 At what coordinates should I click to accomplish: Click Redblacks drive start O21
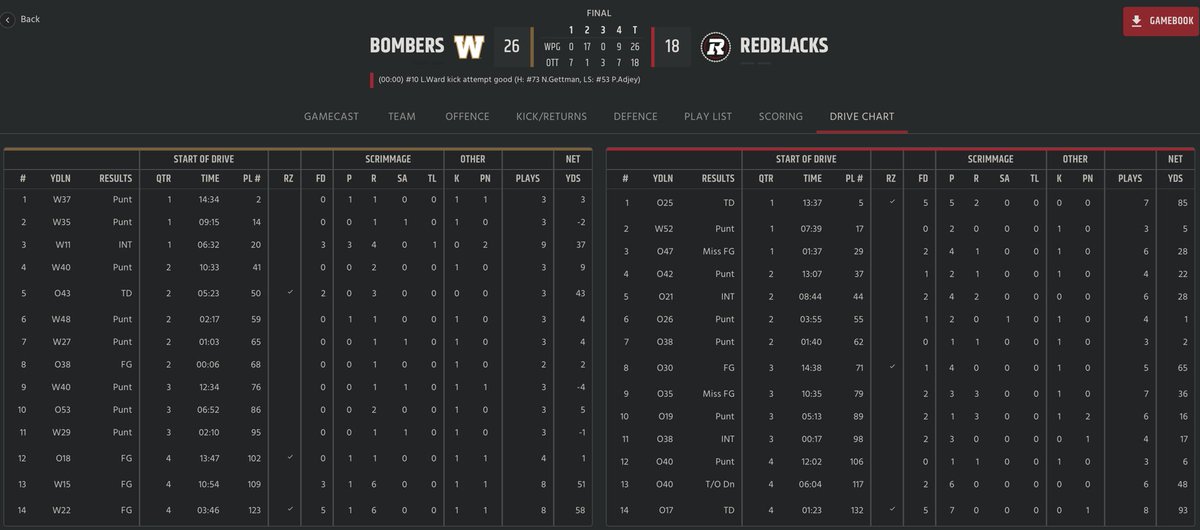click(663, 297)
